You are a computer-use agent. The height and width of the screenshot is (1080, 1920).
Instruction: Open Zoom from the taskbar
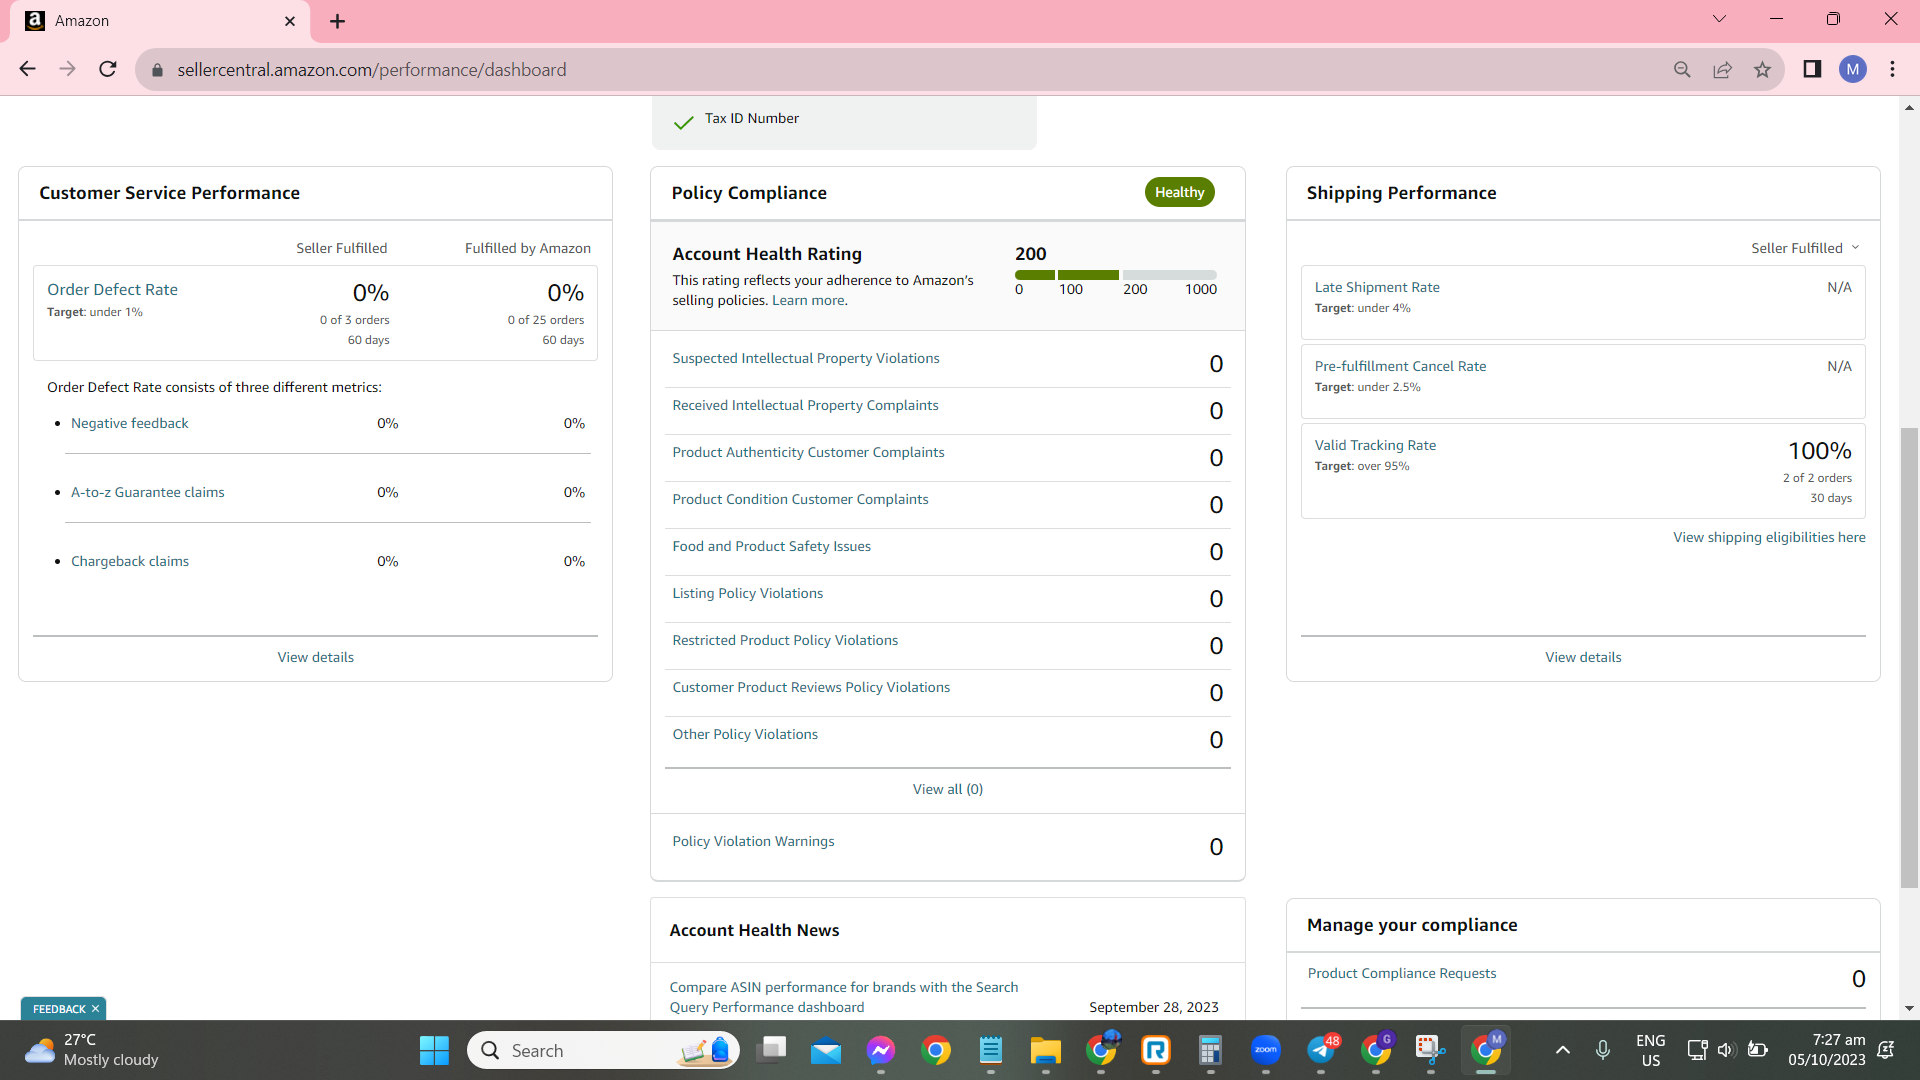1266,1050
